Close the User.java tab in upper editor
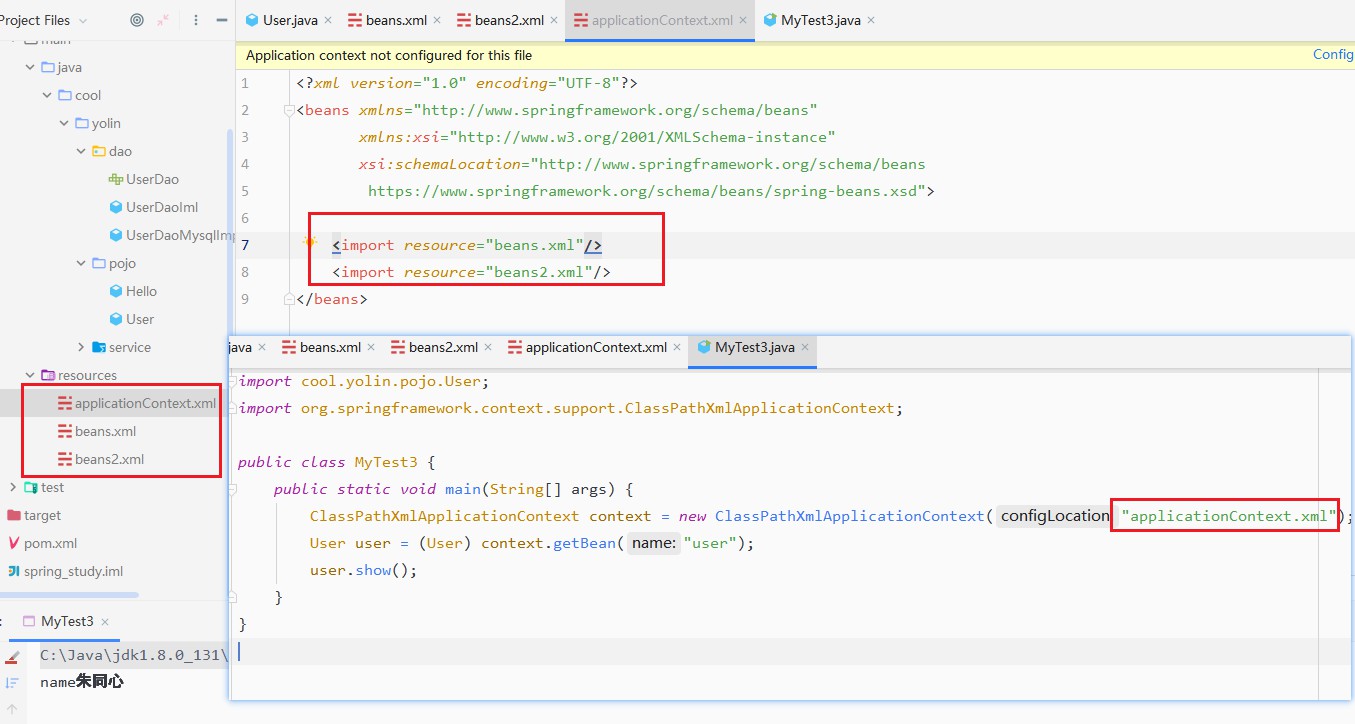Image resolution: width=1355 pixels, height=724 pixels. point(328,21)
